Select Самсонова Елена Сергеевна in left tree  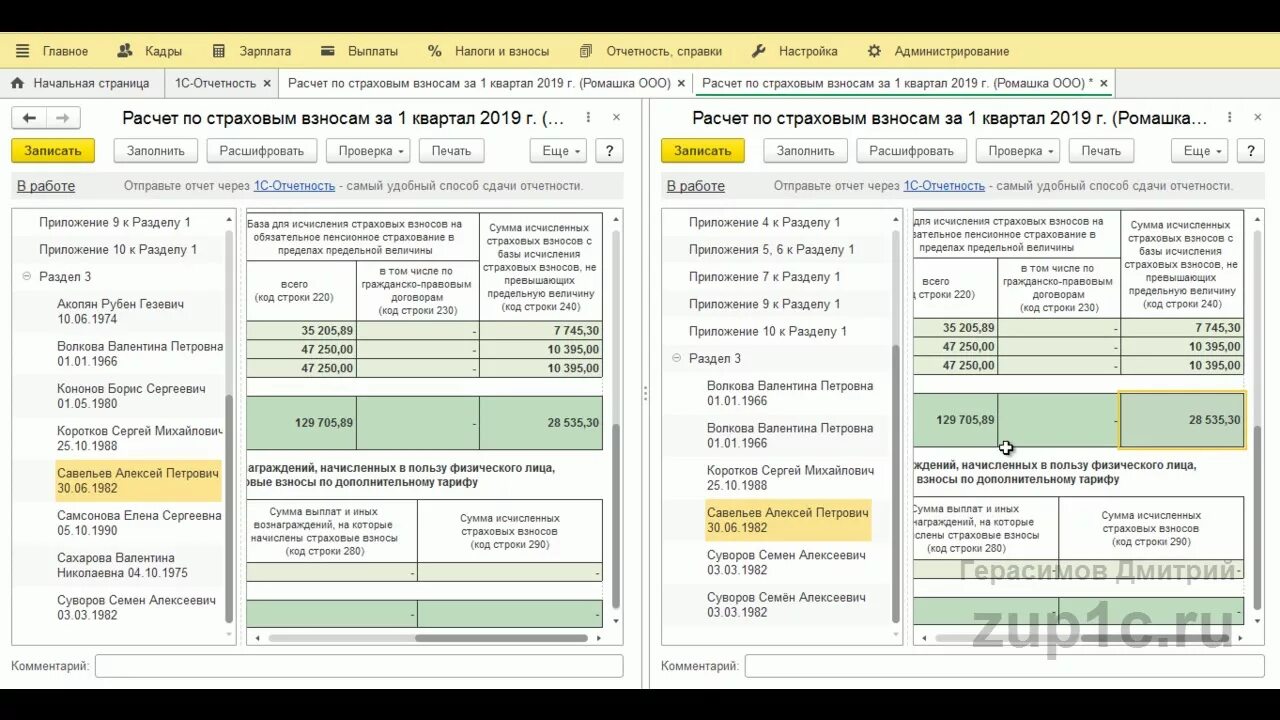[139, 523]
